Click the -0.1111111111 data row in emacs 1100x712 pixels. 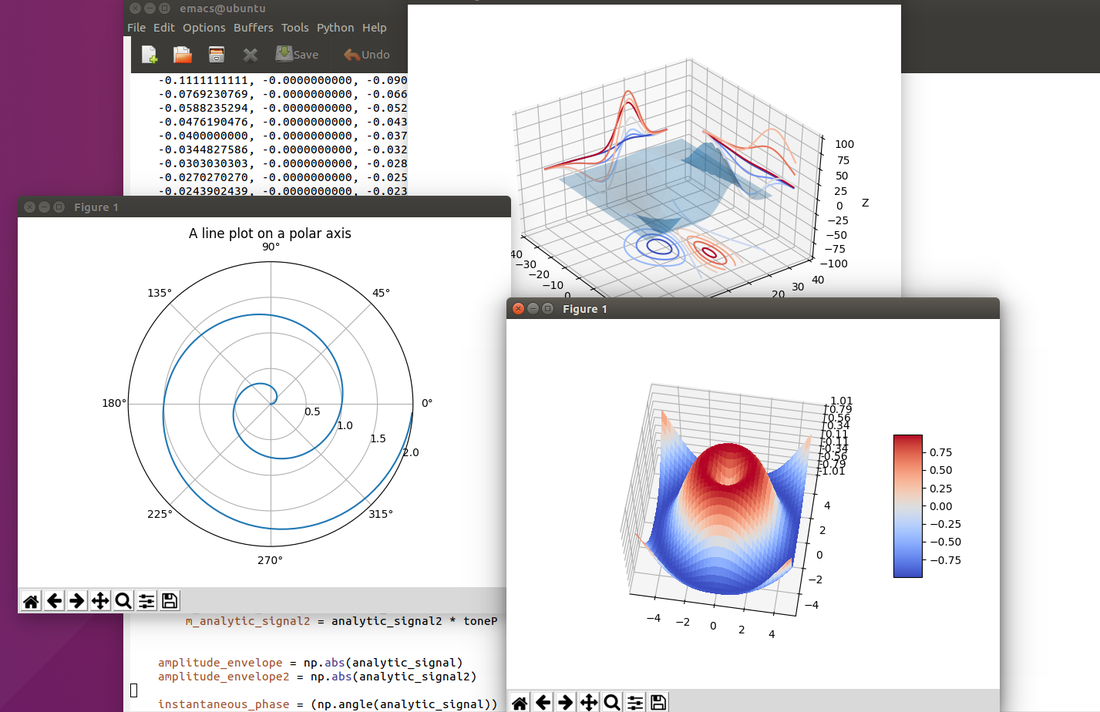click(283, 80)
